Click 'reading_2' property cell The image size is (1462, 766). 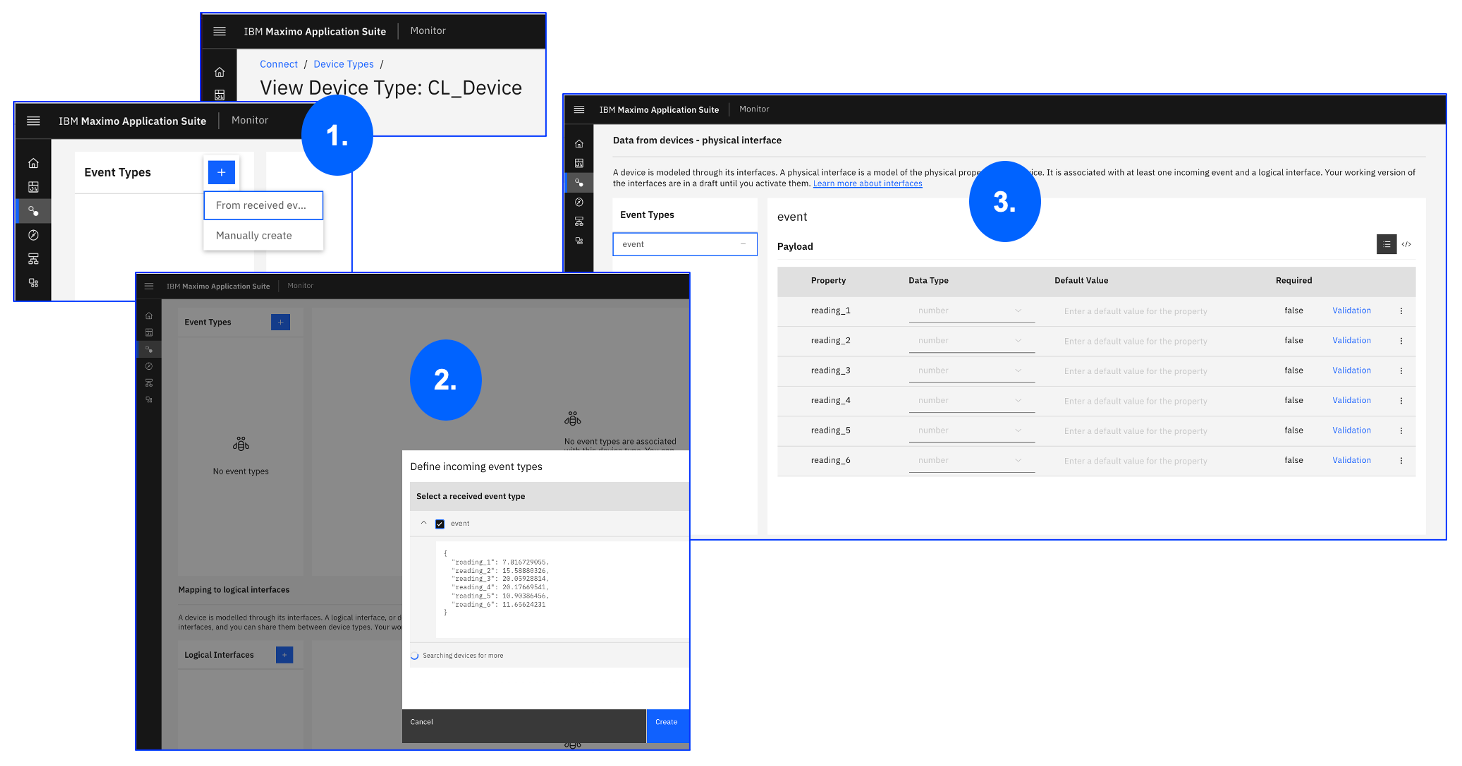tap(830, 341)
